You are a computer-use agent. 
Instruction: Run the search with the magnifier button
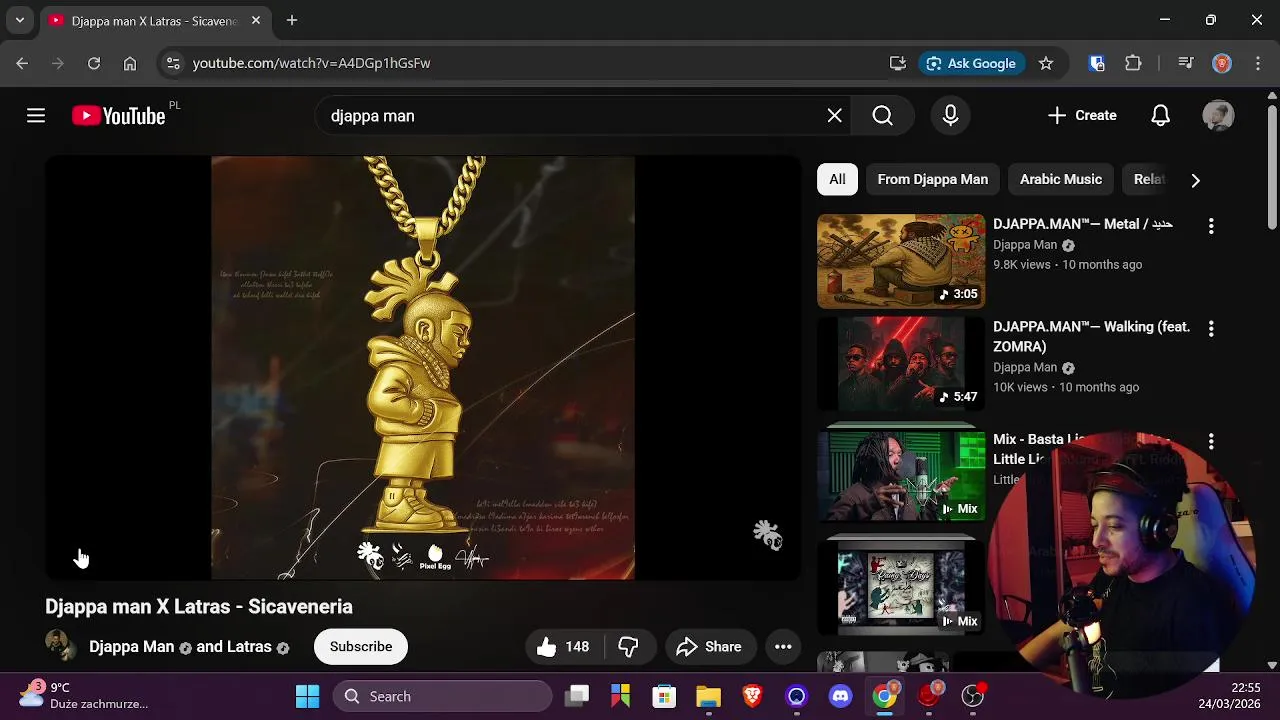[x=882, y=116]
